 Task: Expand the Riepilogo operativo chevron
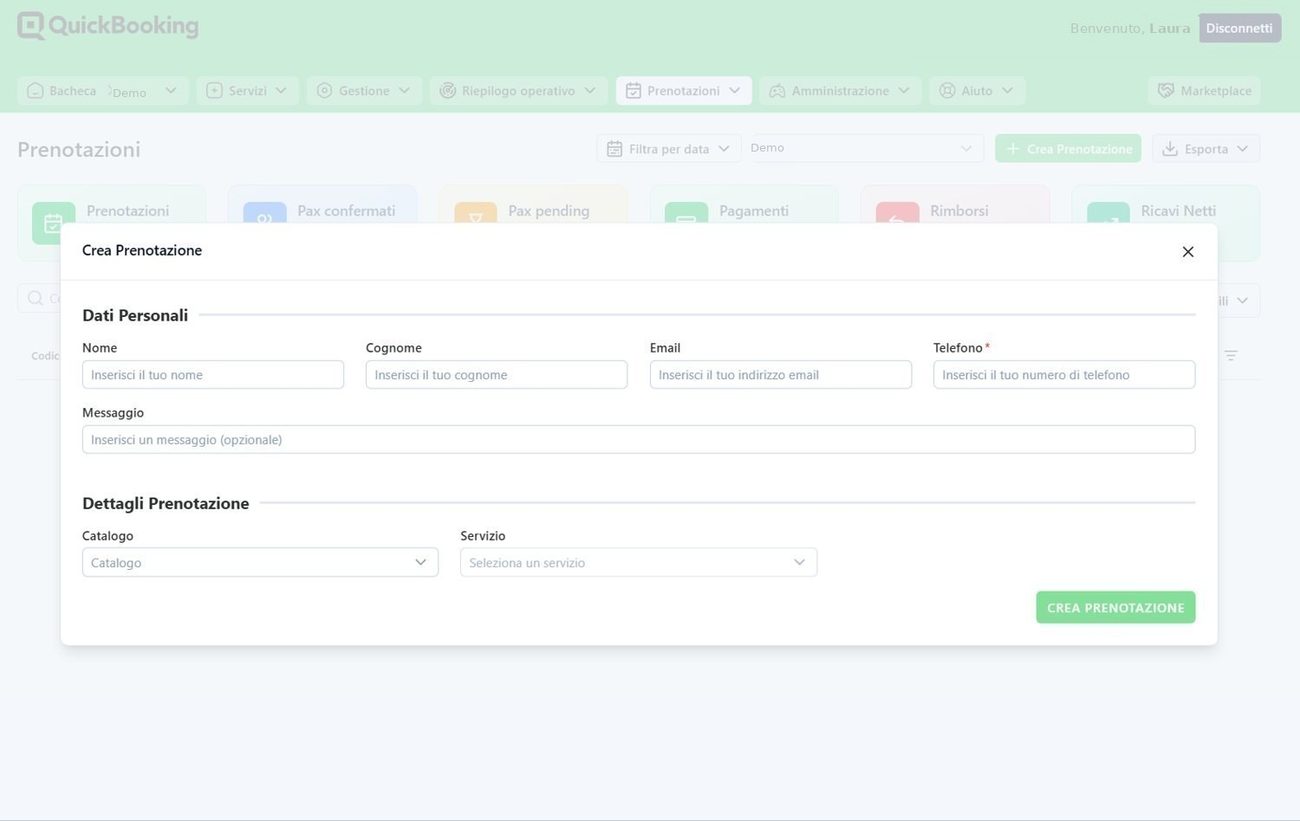590,91
